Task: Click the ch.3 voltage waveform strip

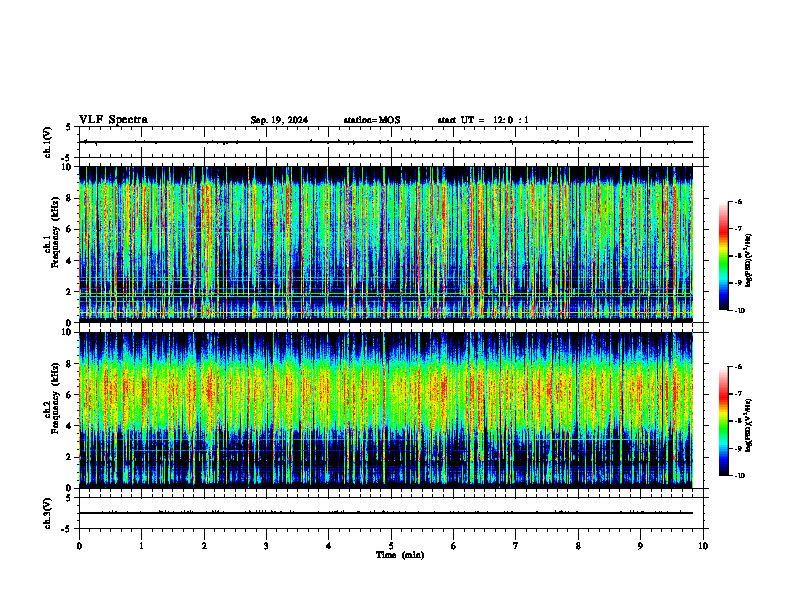Action: click(391, 513)
